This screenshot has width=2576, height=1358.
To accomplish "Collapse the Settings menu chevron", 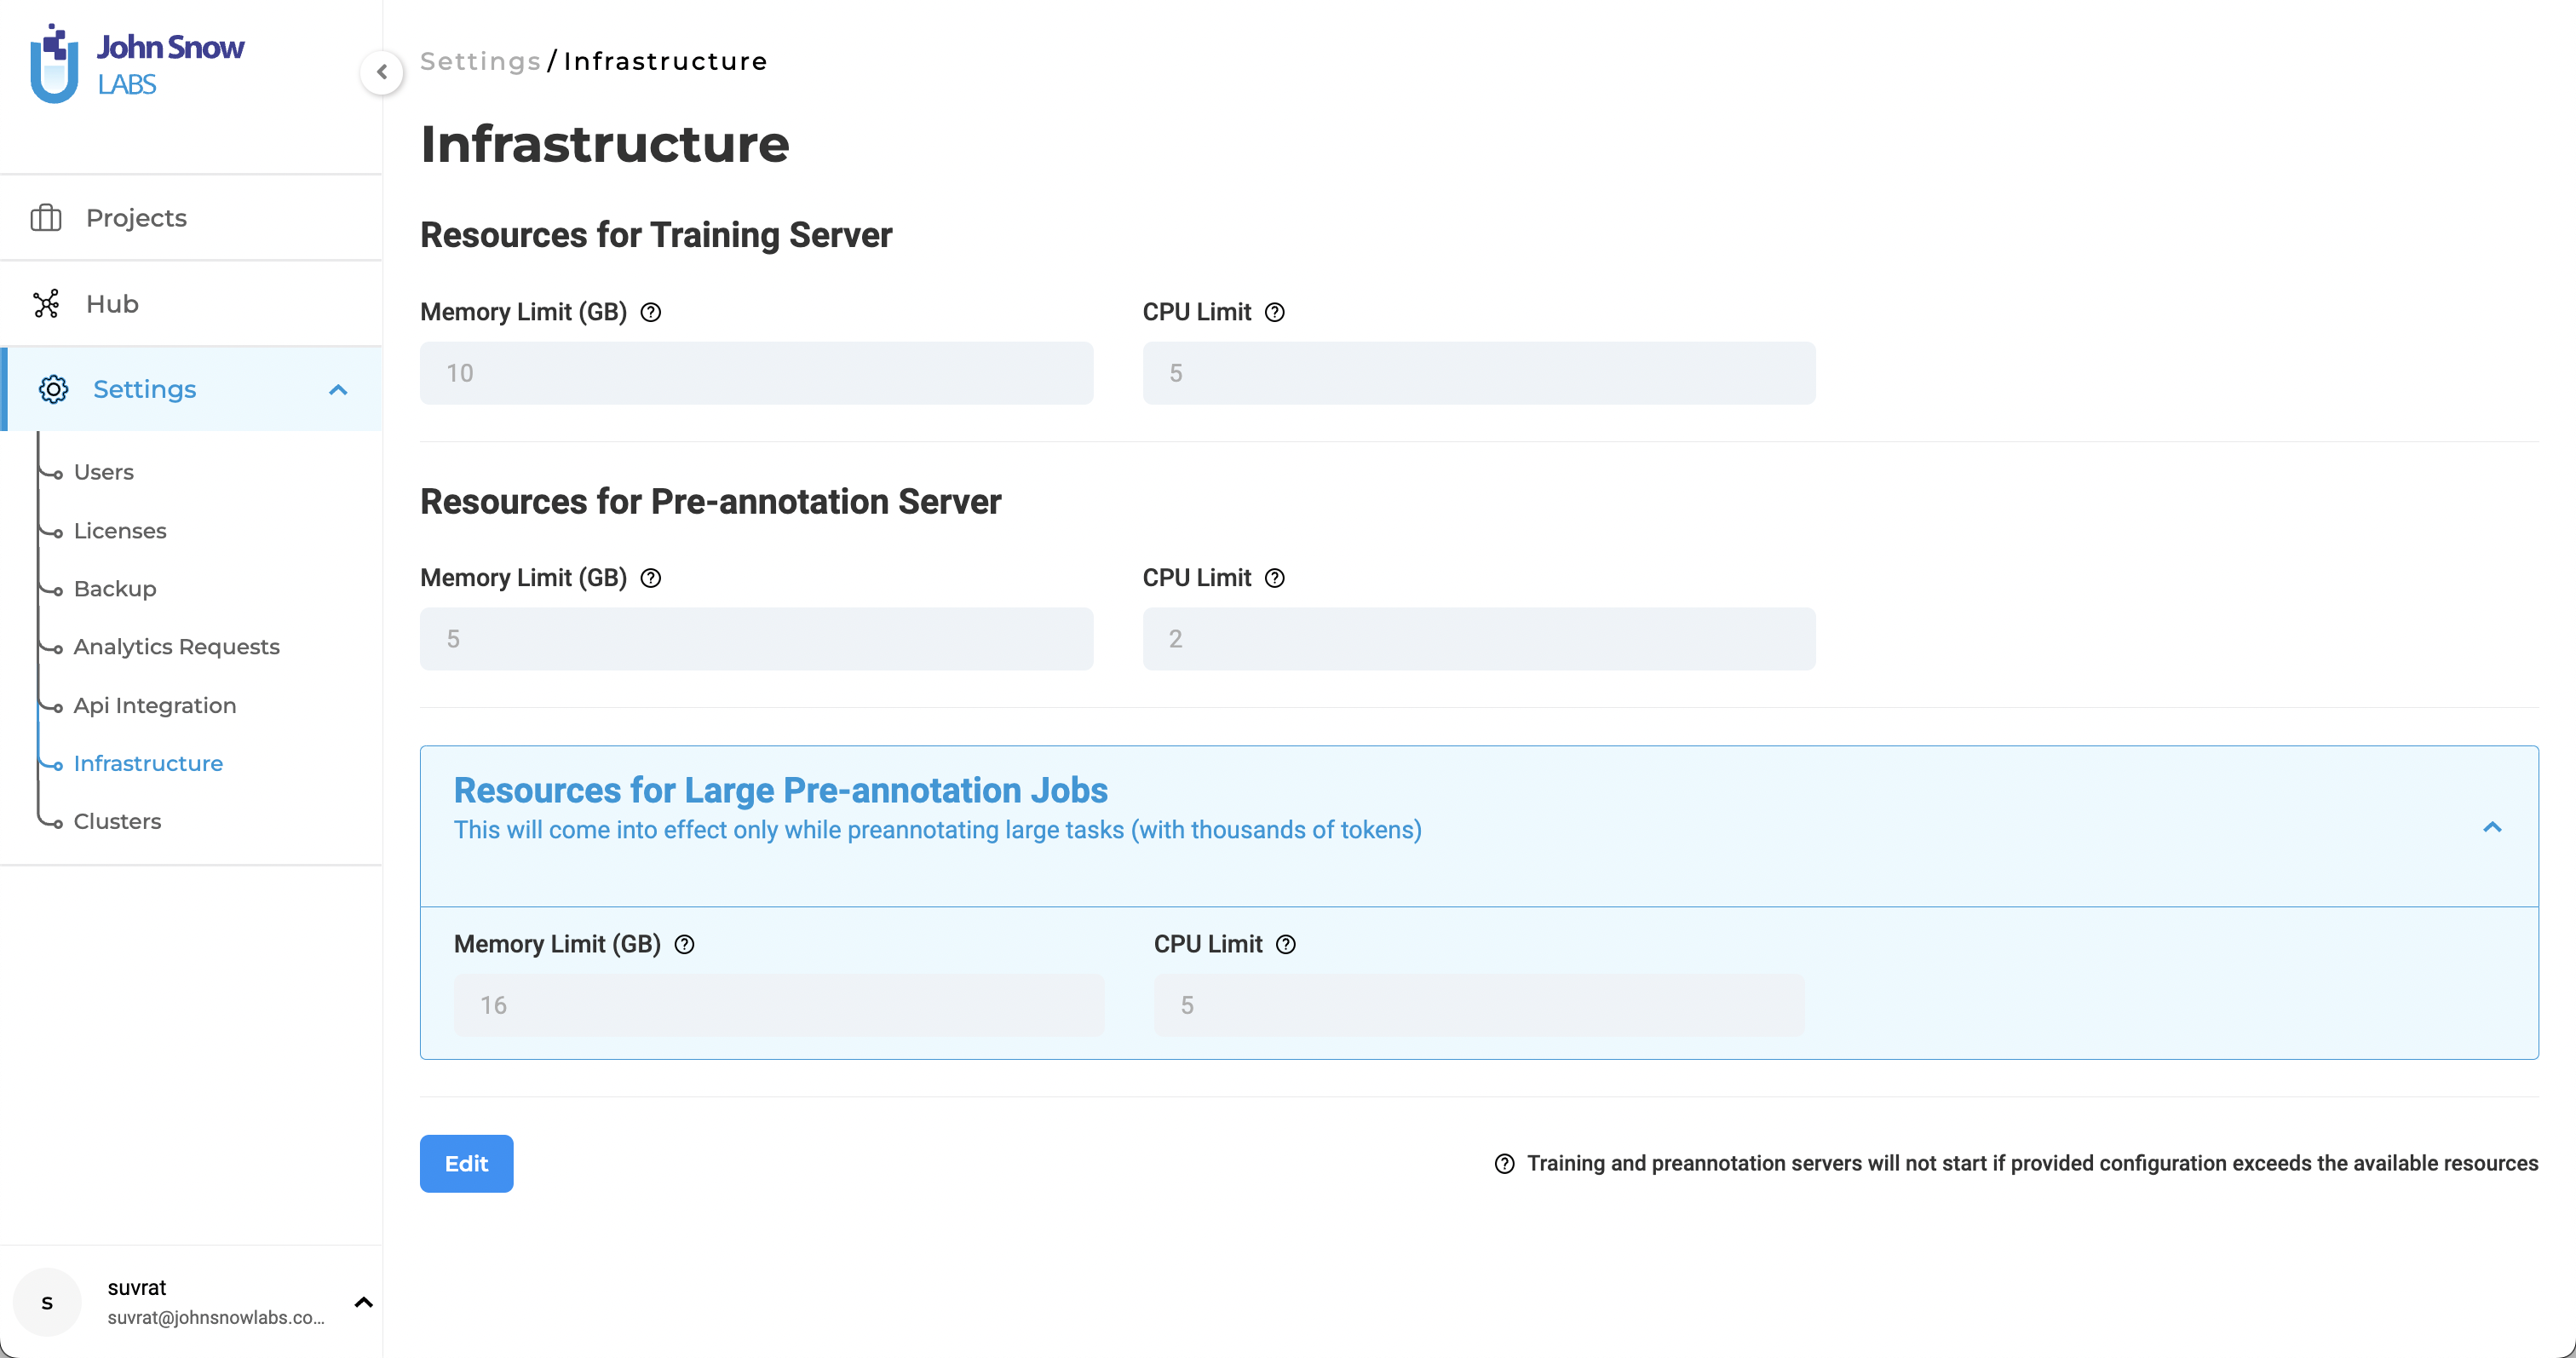I will pyautogui.click(x=338, y=390).
